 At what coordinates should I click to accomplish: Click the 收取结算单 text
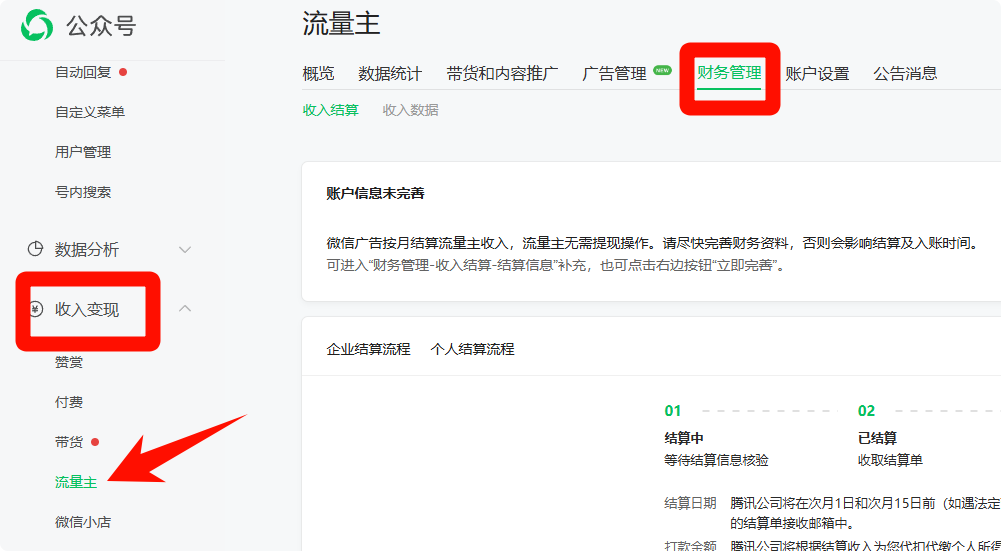coord(890,460)
